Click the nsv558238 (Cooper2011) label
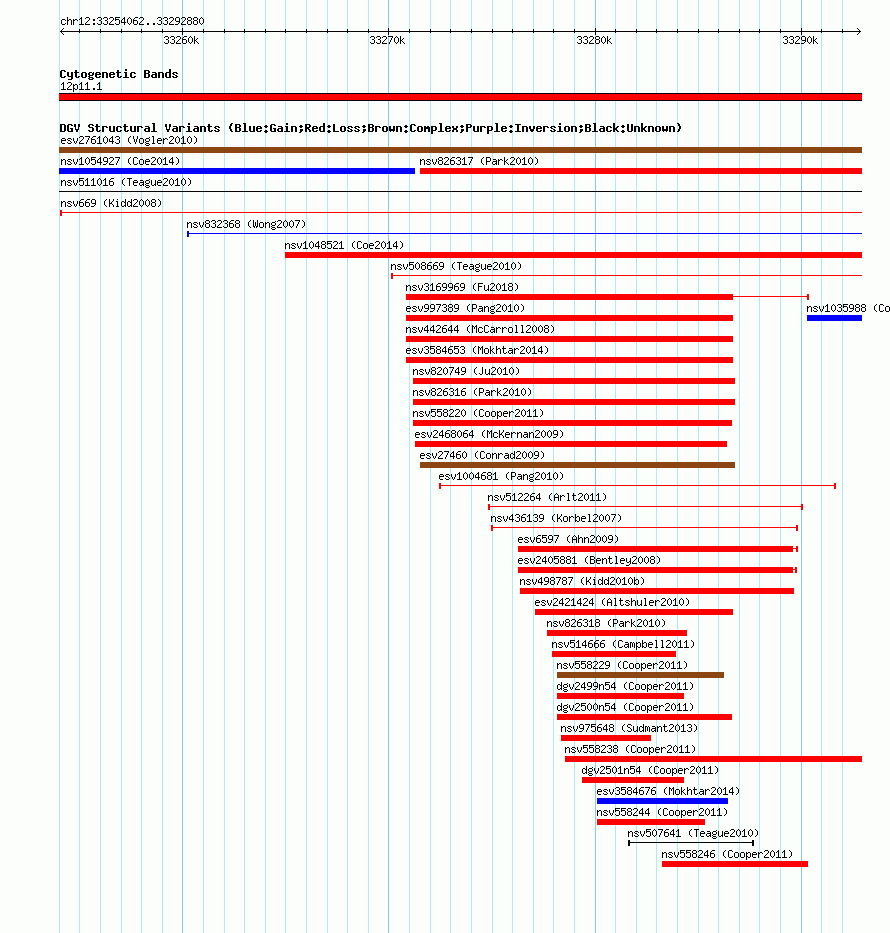Screen dimensions: 890x933 coord(630,750)
